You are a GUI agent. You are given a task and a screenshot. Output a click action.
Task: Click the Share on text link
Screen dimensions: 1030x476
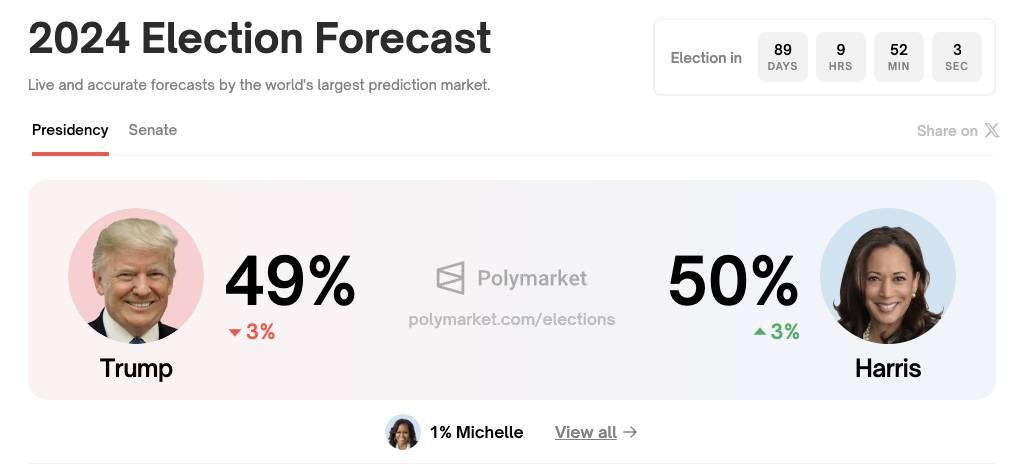click(947, 131)
